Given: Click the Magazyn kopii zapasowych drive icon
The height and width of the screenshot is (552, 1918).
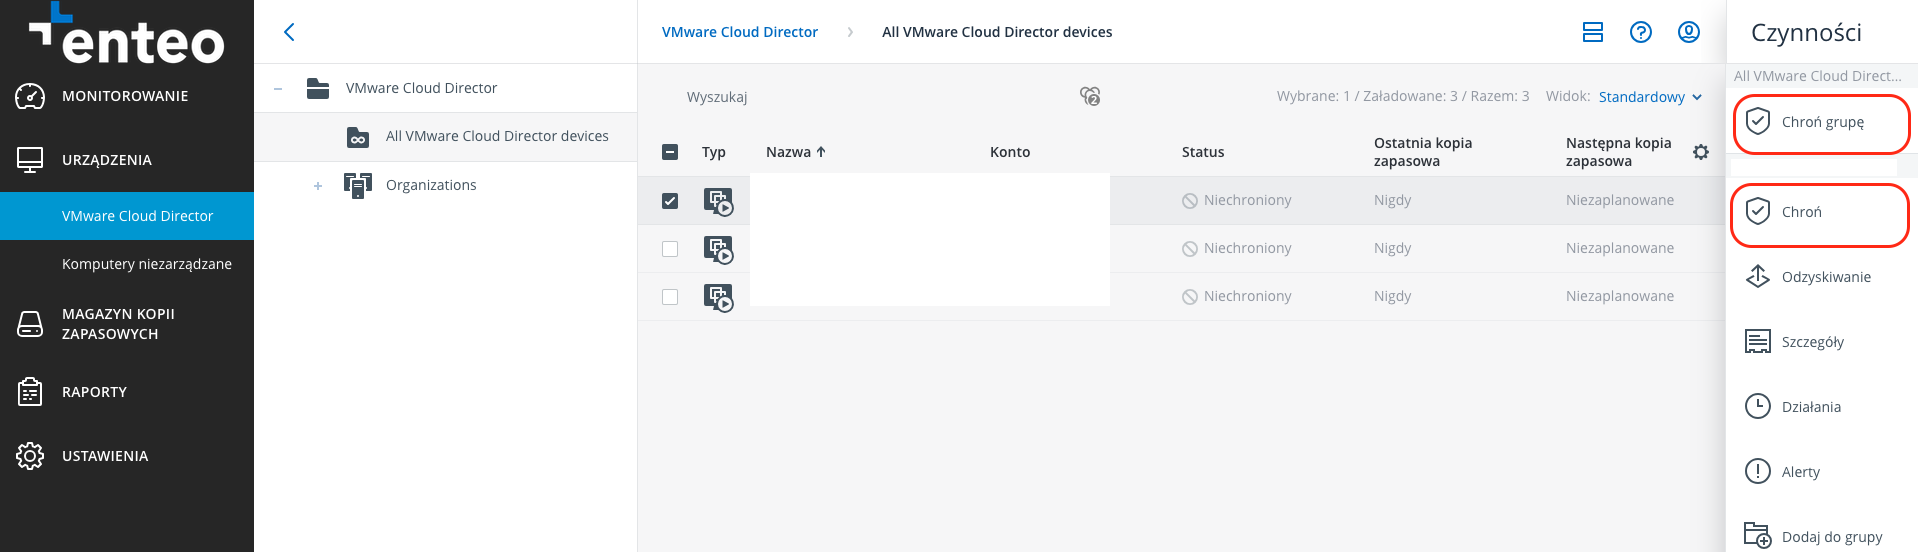Looking at the screenshot, I should [x=30, y=324].
